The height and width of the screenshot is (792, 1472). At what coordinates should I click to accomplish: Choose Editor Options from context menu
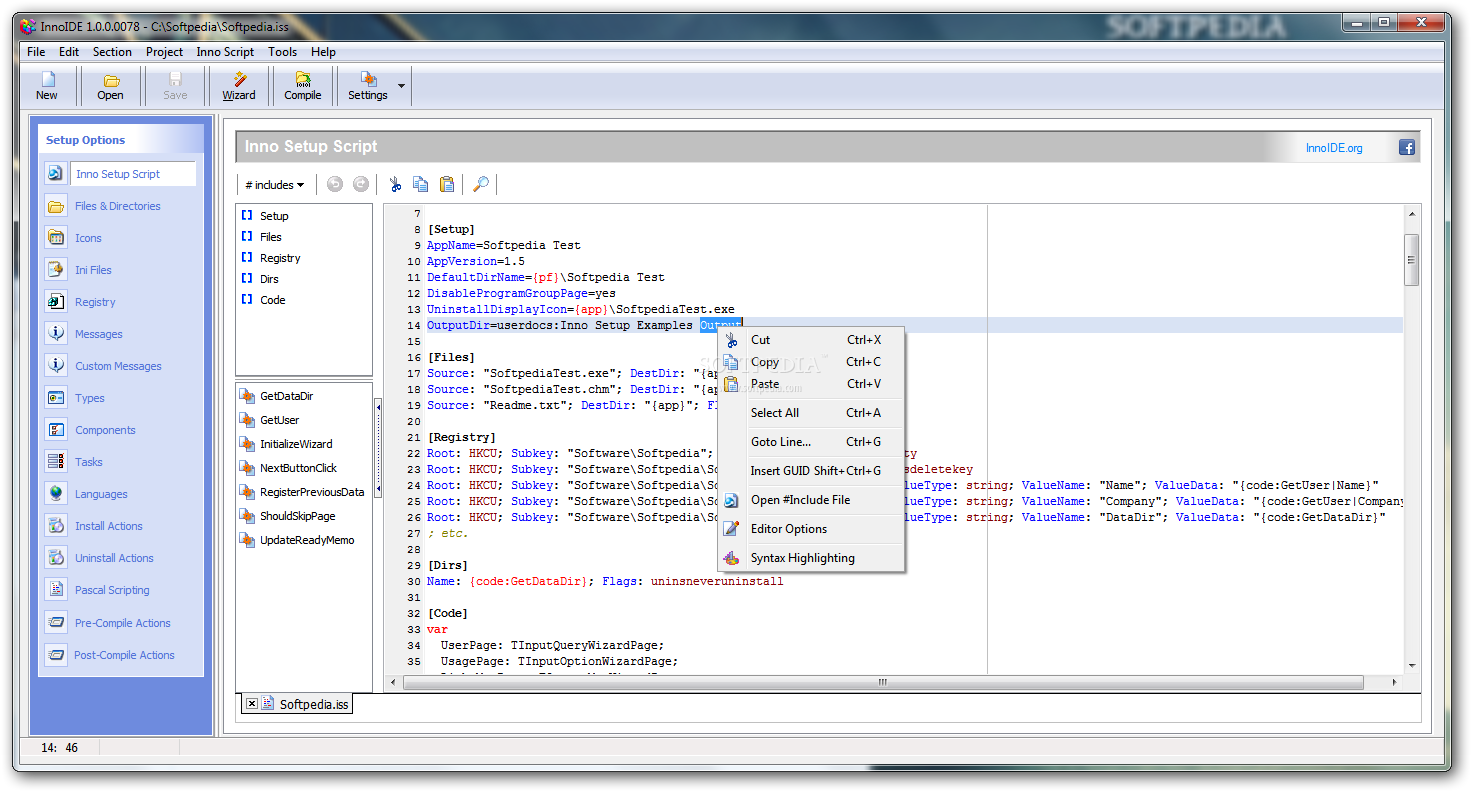[x=811, y=529]
